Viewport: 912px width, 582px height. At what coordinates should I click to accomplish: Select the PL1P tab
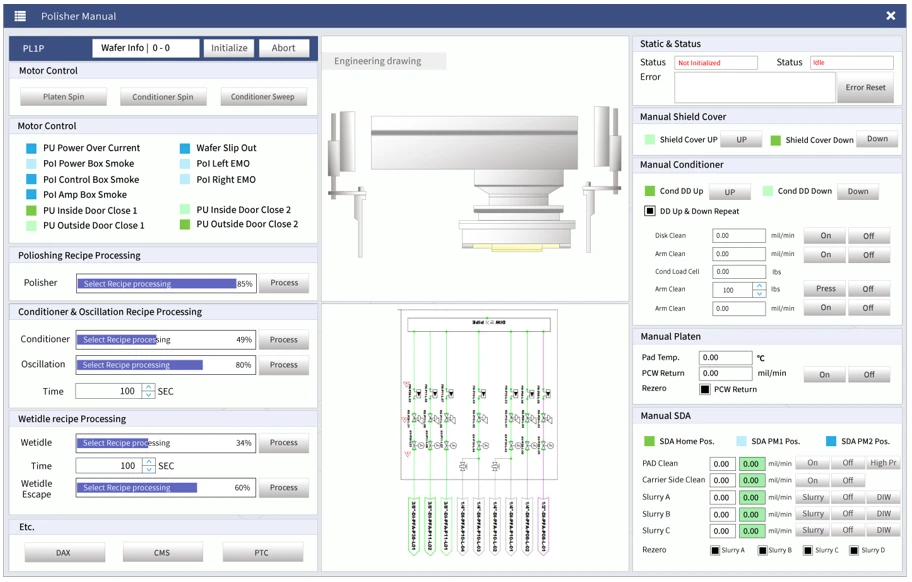pos(34,48)
